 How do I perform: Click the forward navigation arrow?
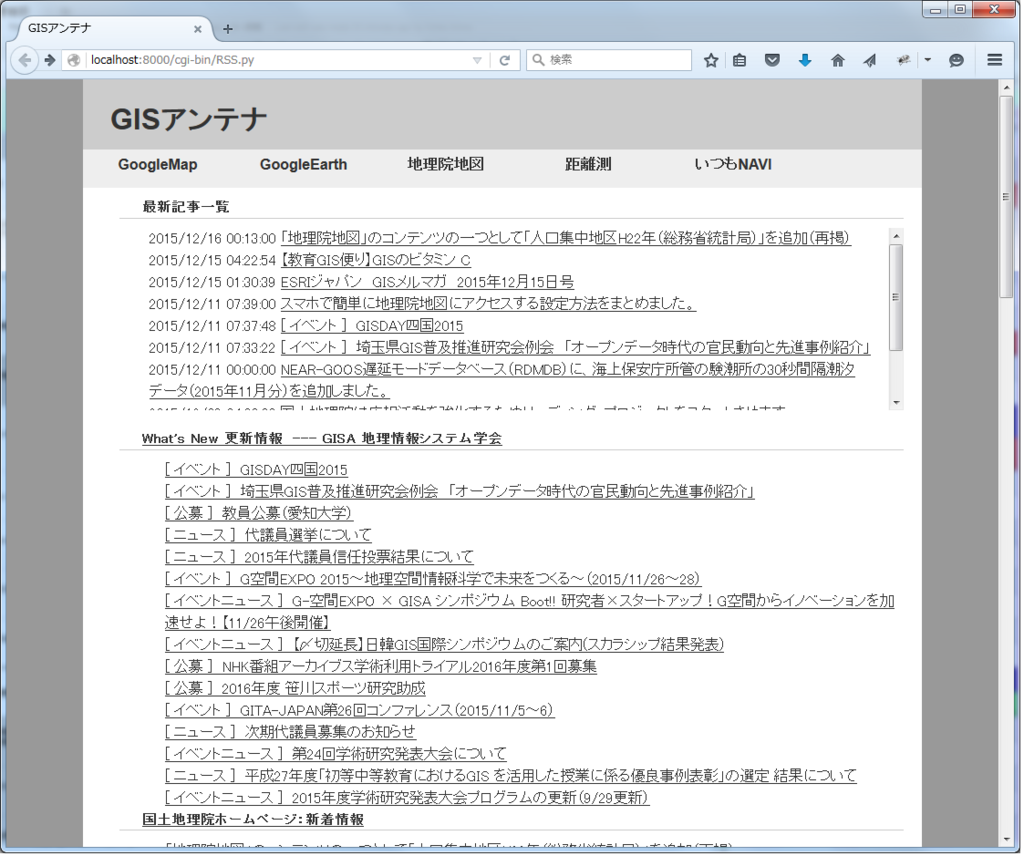click(x=48, y=60)
